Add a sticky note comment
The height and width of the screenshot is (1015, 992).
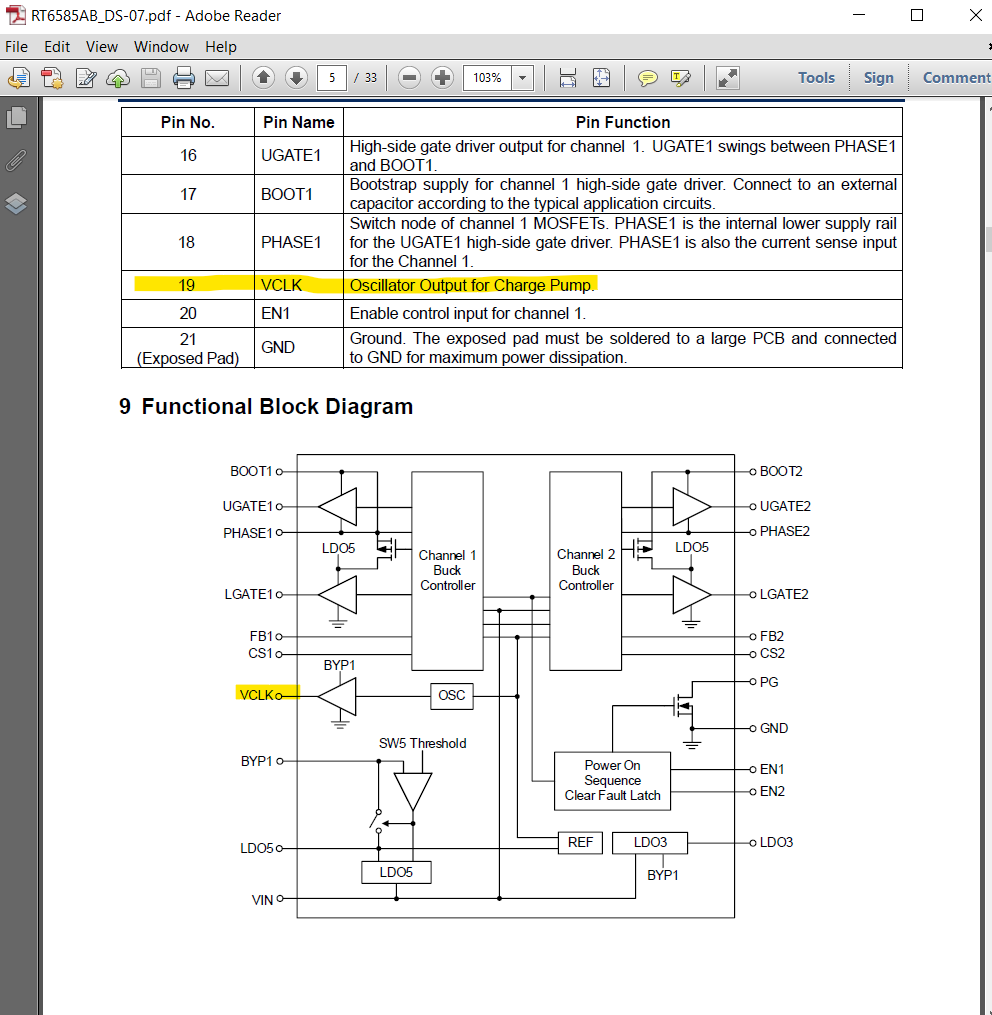coord(648,78)
